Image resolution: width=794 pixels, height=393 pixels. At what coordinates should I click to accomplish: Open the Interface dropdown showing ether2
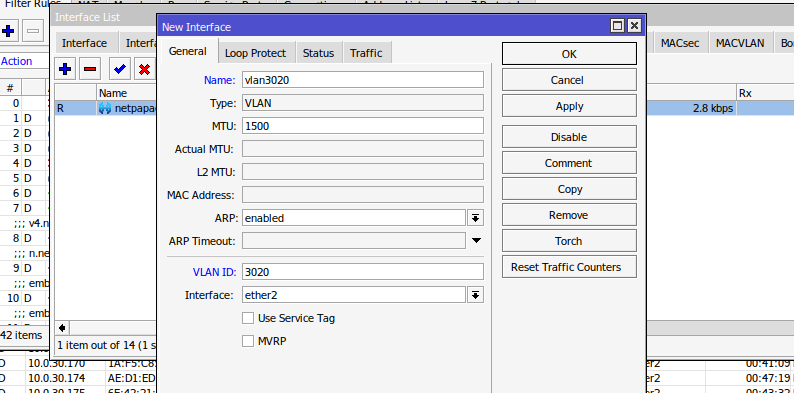475,295
